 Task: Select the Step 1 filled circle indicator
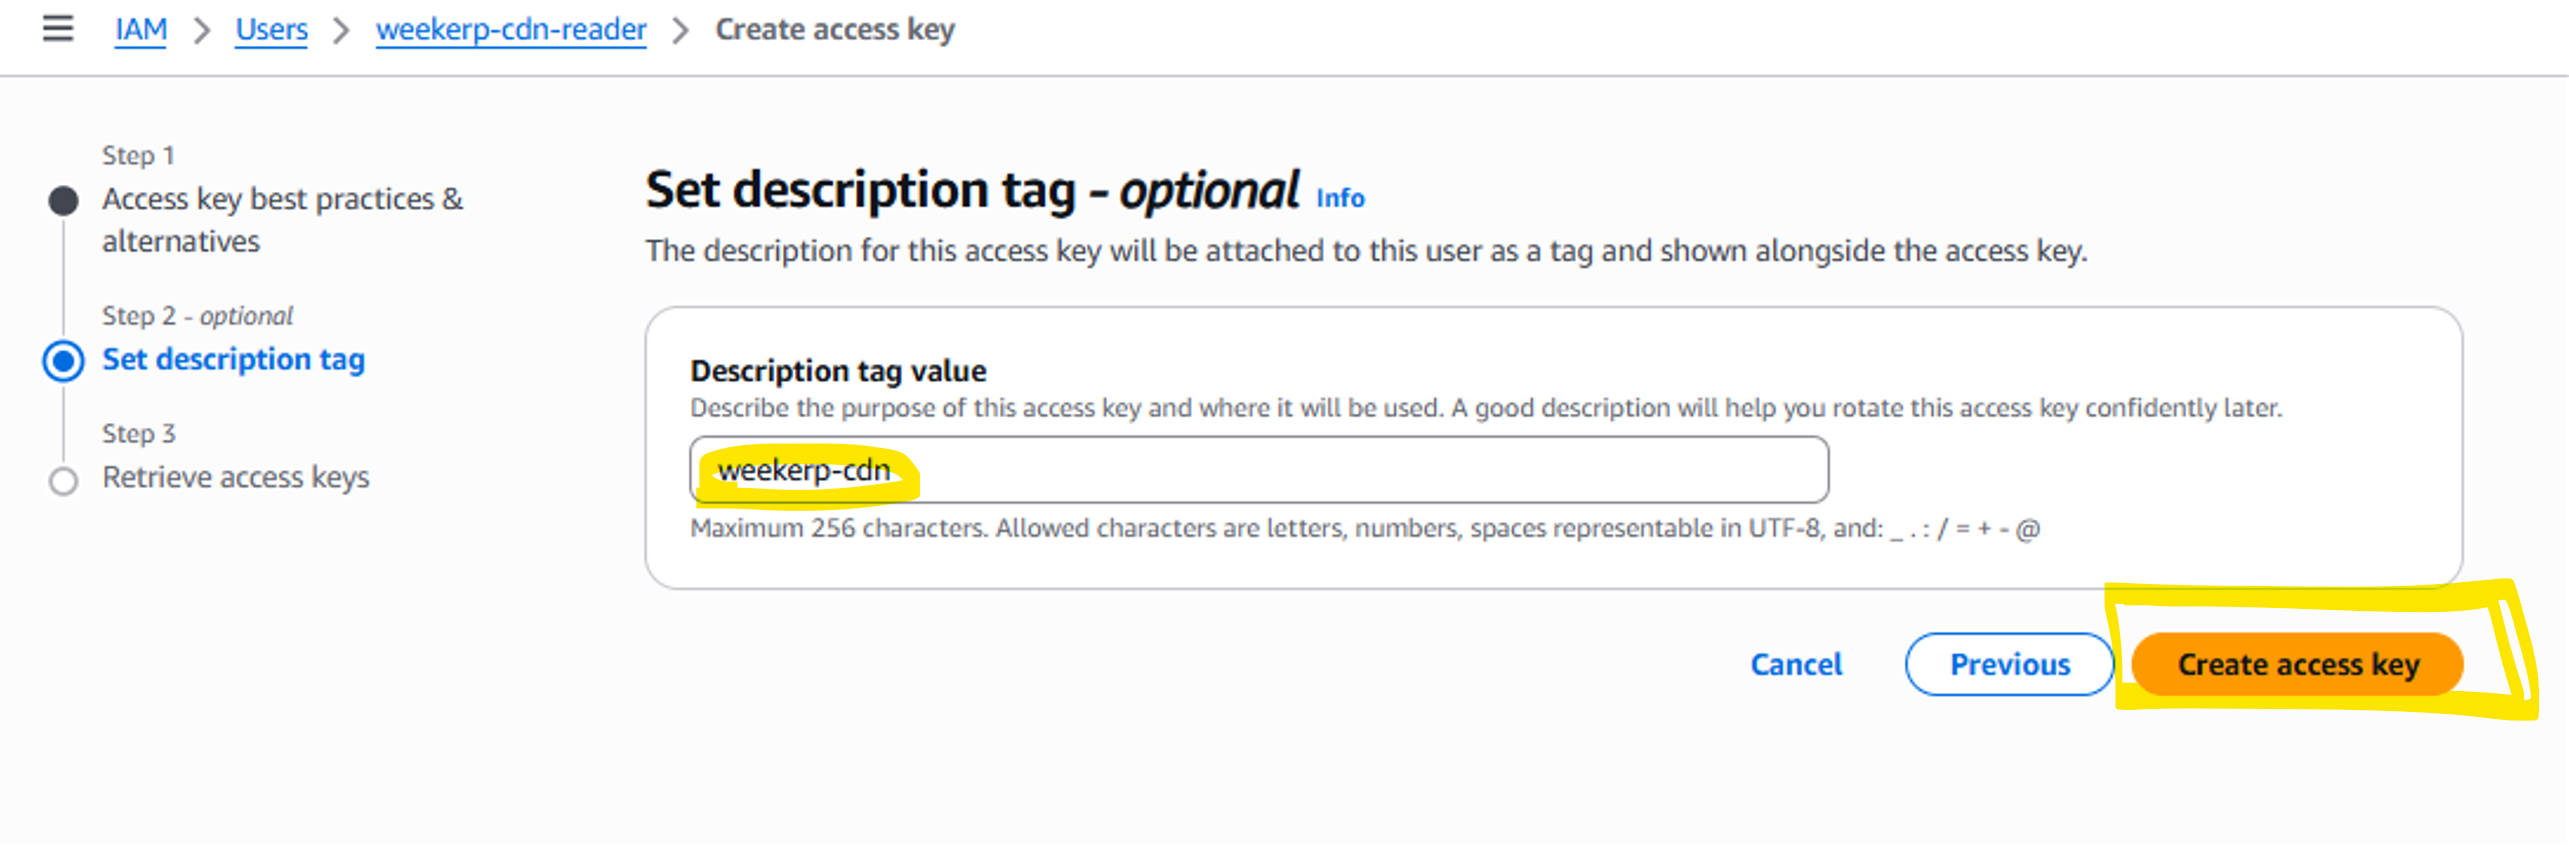63,201
